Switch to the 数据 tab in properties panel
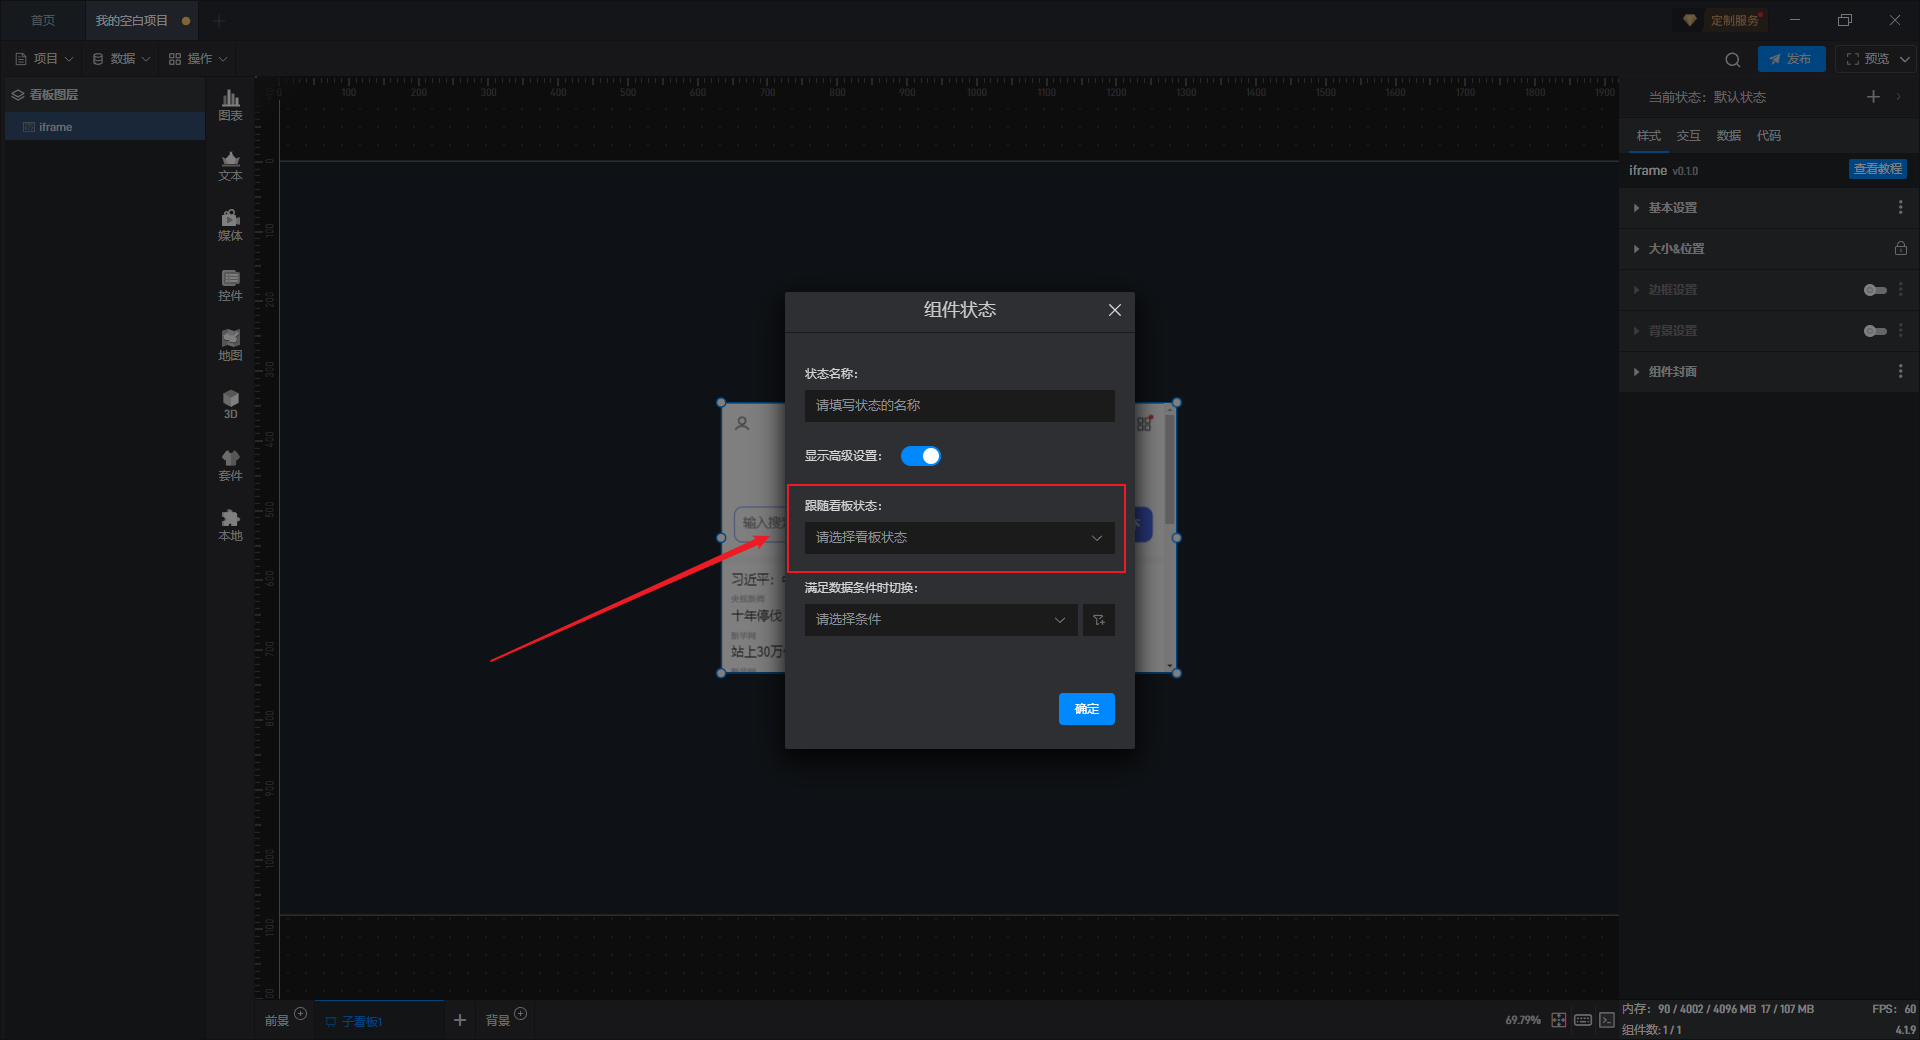The width and height of the screenshot is (1920, 1040). coord(1728,136)
